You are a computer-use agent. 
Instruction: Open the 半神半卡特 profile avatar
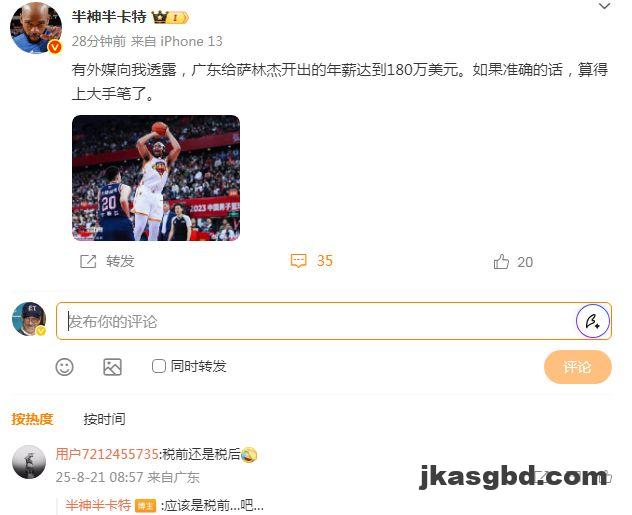pyautogui.click(x=36, y=28)
